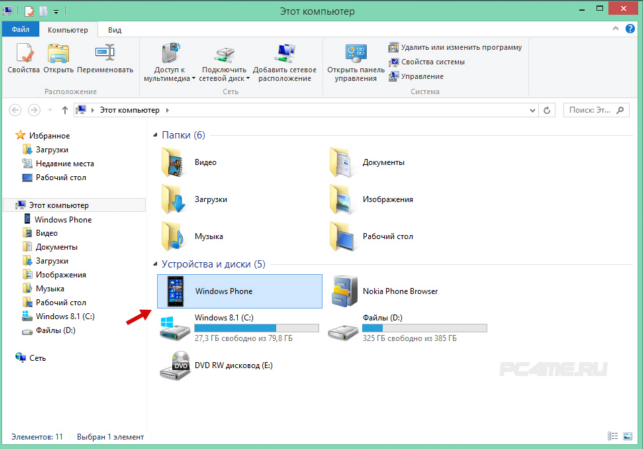Select Сеть in the navigation pane

tap(31, 358)
